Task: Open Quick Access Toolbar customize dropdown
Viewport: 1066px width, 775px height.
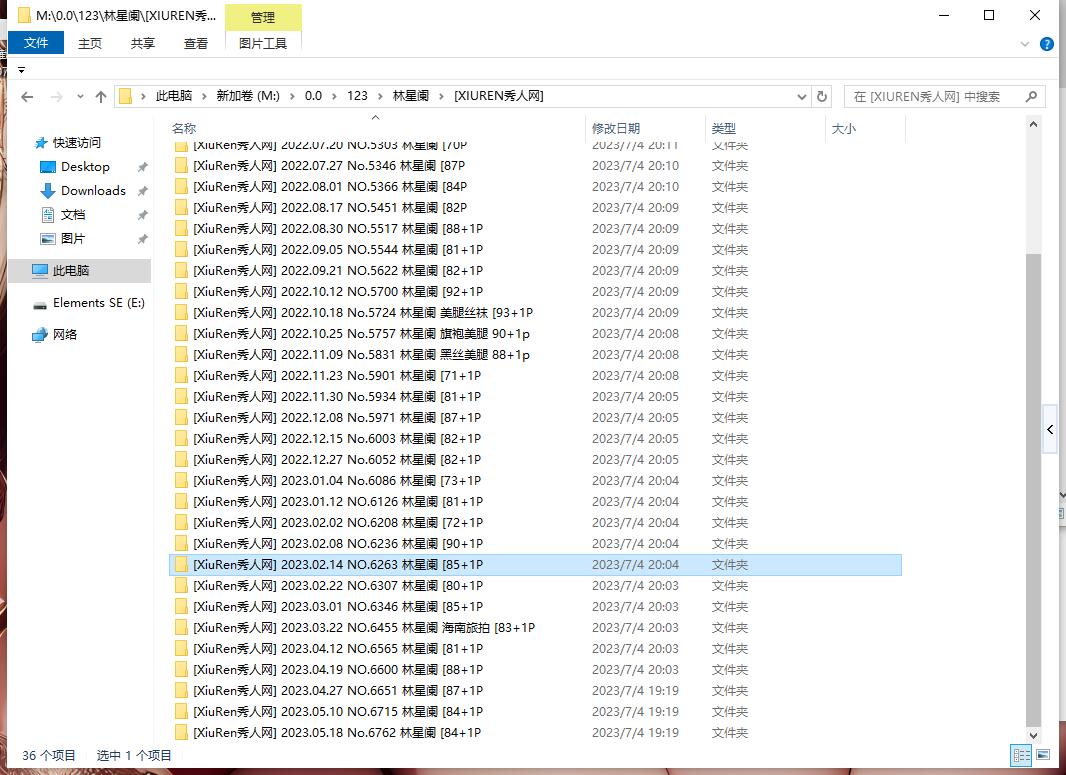Action: (21, 69)
